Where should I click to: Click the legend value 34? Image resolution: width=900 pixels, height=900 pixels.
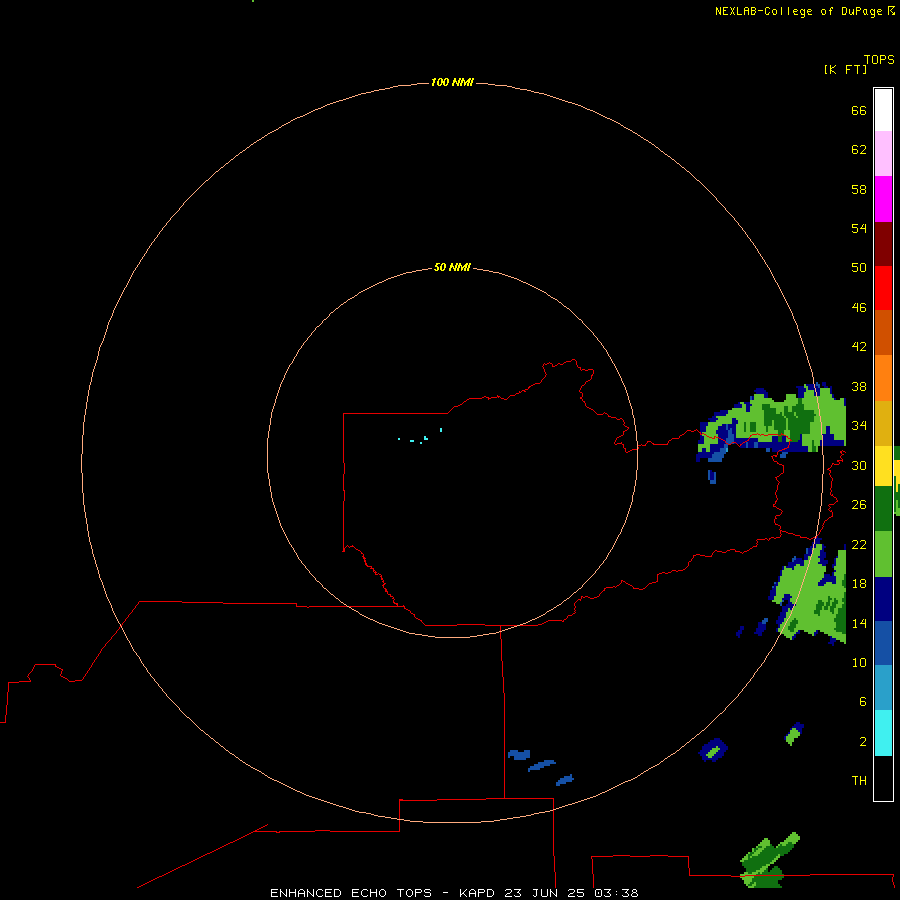click(859, 425)
